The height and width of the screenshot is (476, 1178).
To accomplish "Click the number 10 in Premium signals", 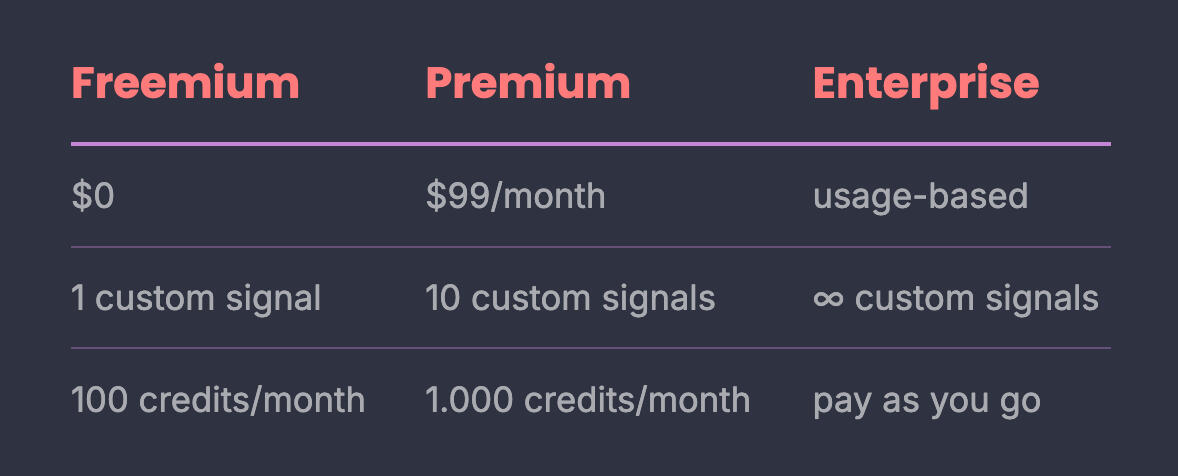I will (441, 298).
